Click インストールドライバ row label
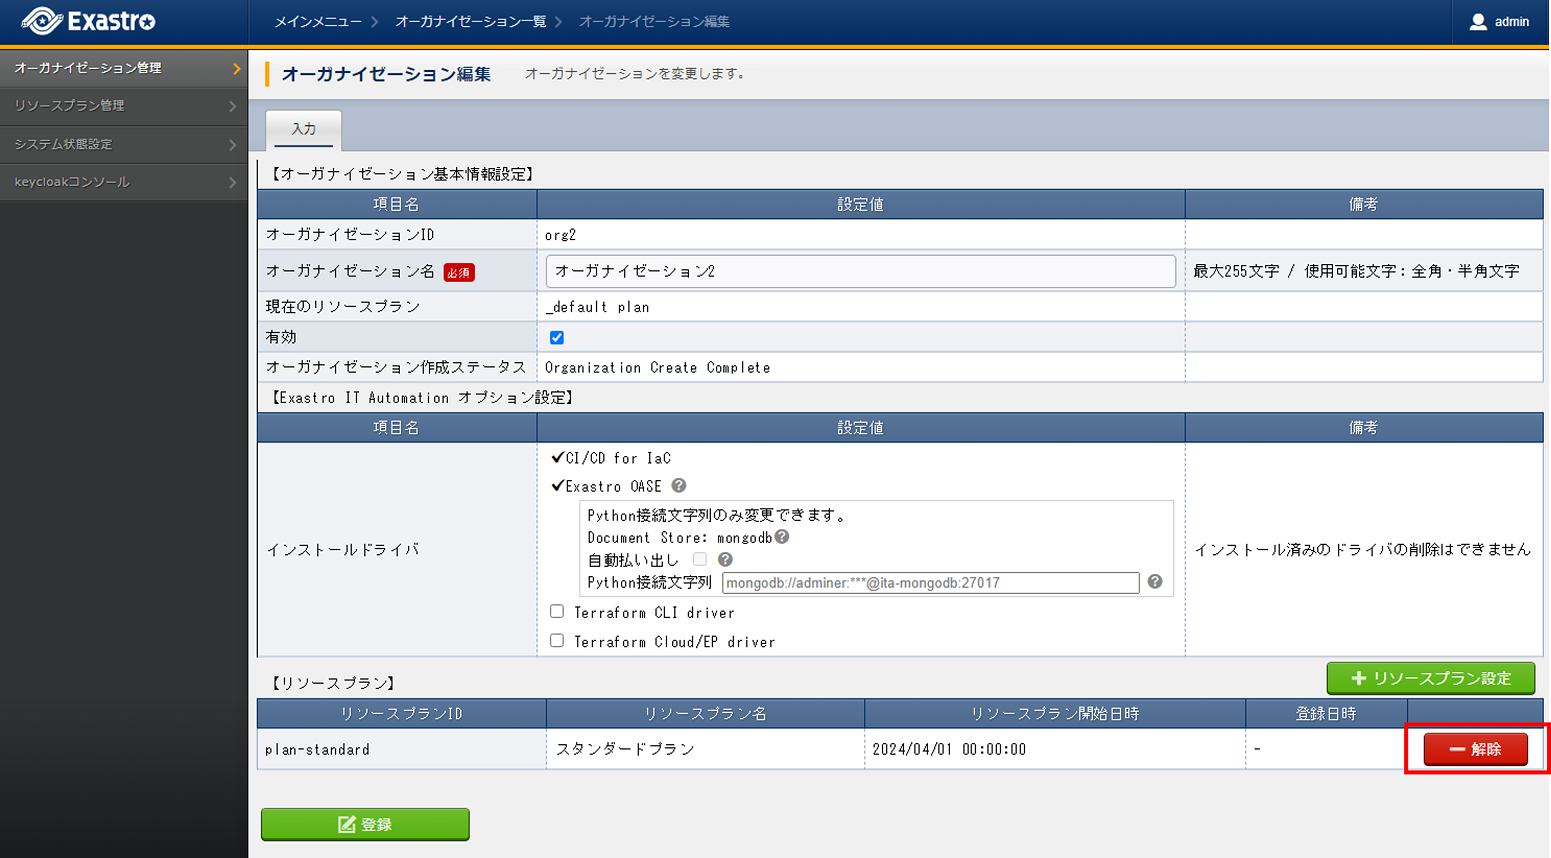 coord(342,550)
